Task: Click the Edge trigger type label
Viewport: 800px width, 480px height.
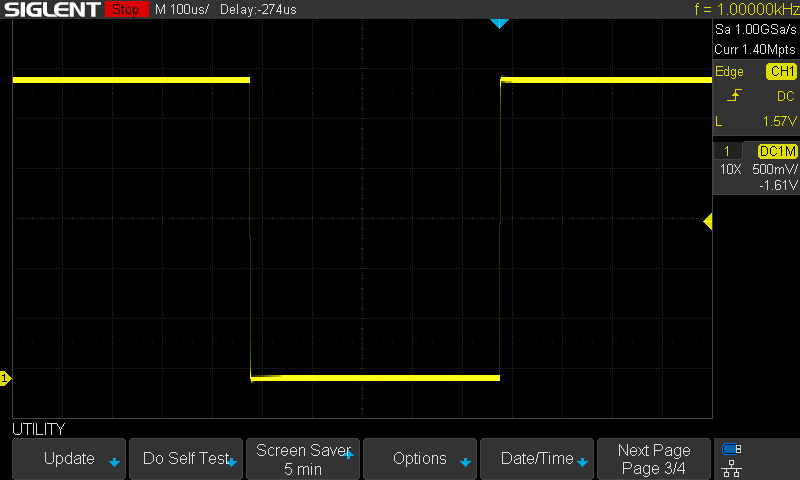Action: pyautogui.click(x=729, y=71)
